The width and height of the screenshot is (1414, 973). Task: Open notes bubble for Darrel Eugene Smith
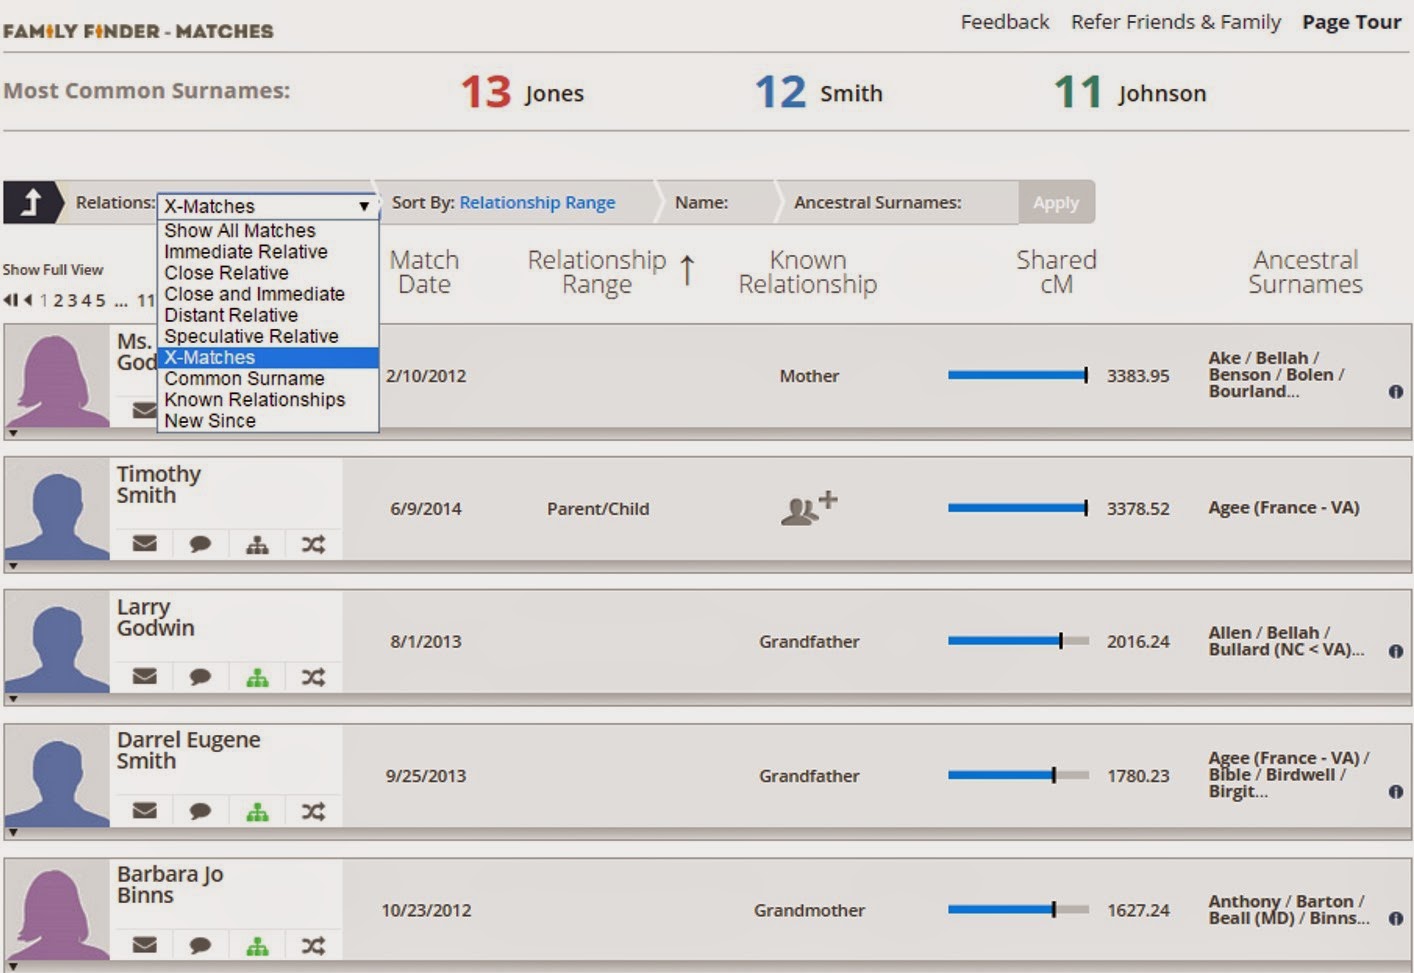[x=200, y=811]
